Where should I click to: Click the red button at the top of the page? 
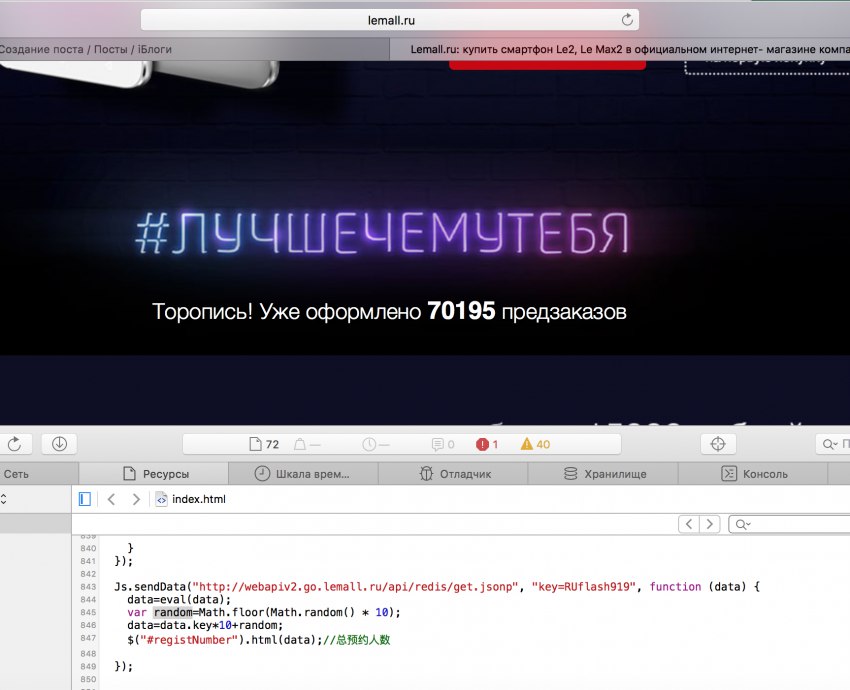click(548, 65)
